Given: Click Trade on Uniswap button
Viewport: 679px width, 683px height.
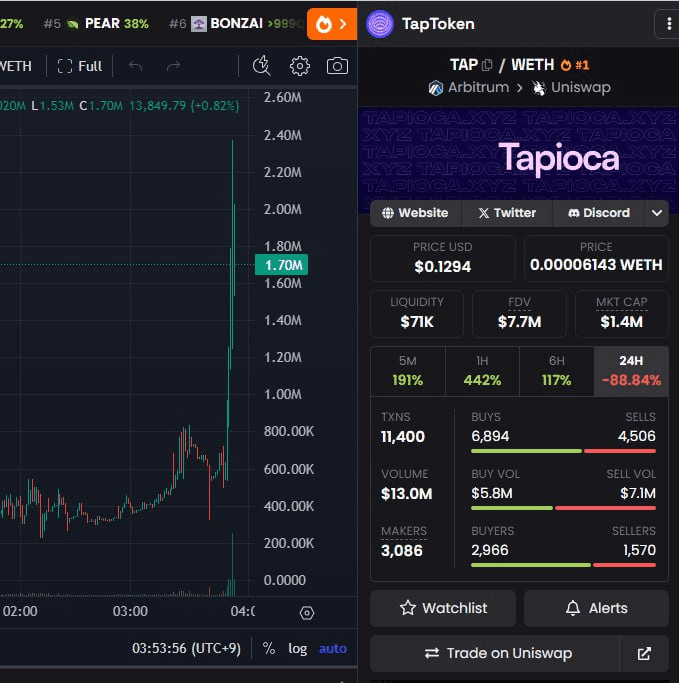Looking at the screenshot, I should point(495,653).
